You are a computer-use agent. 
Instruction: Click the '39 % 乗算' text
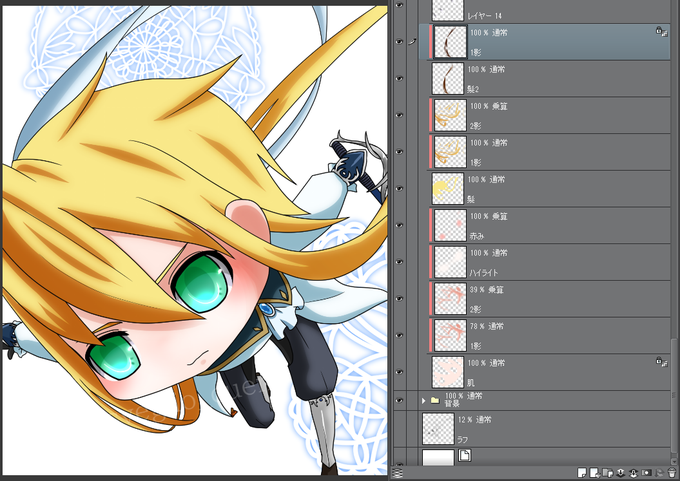point(487,289)
